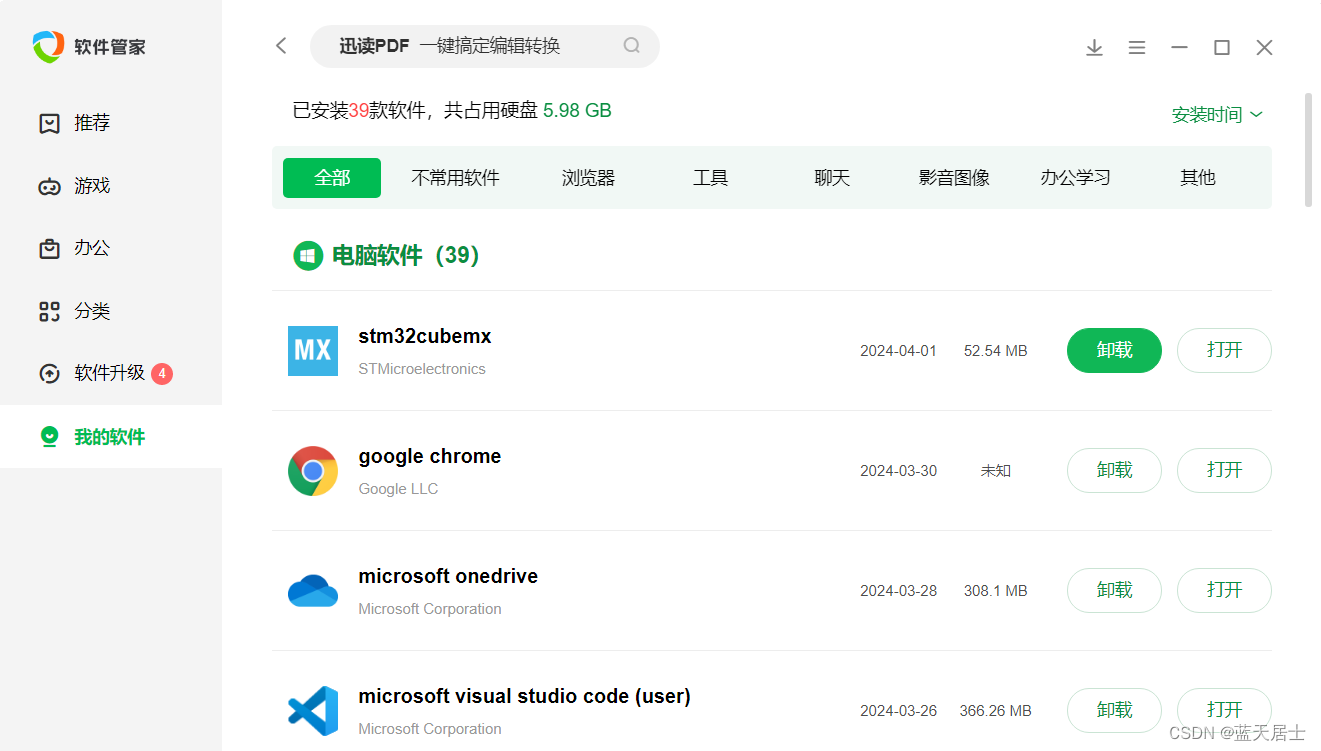Click the magnifier search icon
The image size is (1321, 751).
coord(632,45)
